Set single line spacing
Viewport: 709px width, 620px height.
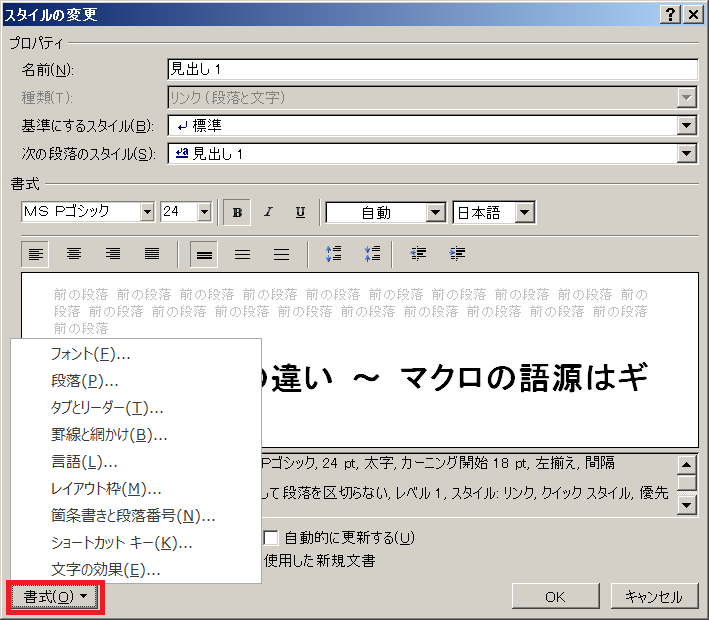[x=204, y=255]
